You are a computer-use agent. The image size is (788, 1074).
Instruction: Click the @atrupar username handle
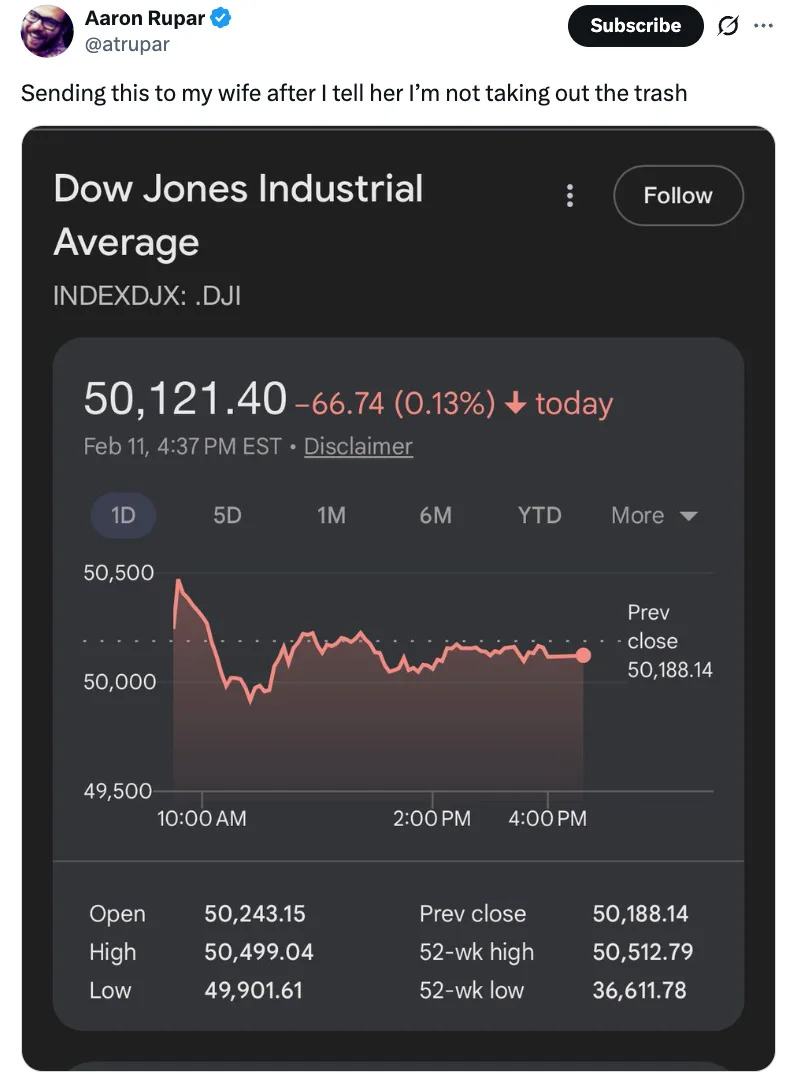point(127,44)
